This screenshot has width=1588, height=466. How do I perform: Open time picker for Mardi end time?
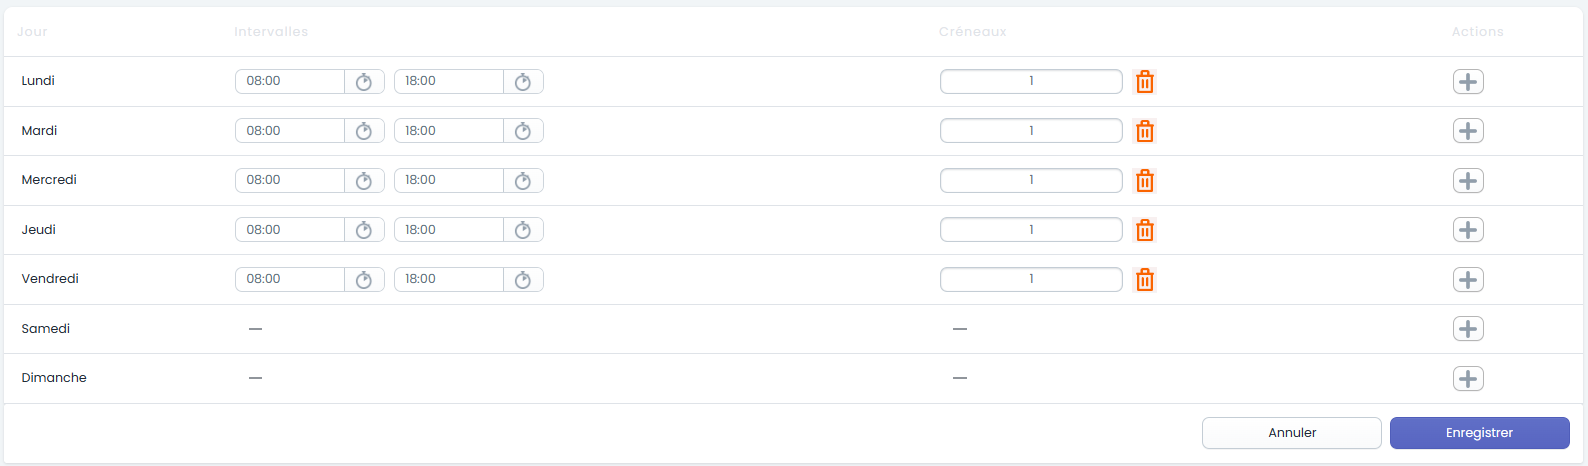pos(523,131)
